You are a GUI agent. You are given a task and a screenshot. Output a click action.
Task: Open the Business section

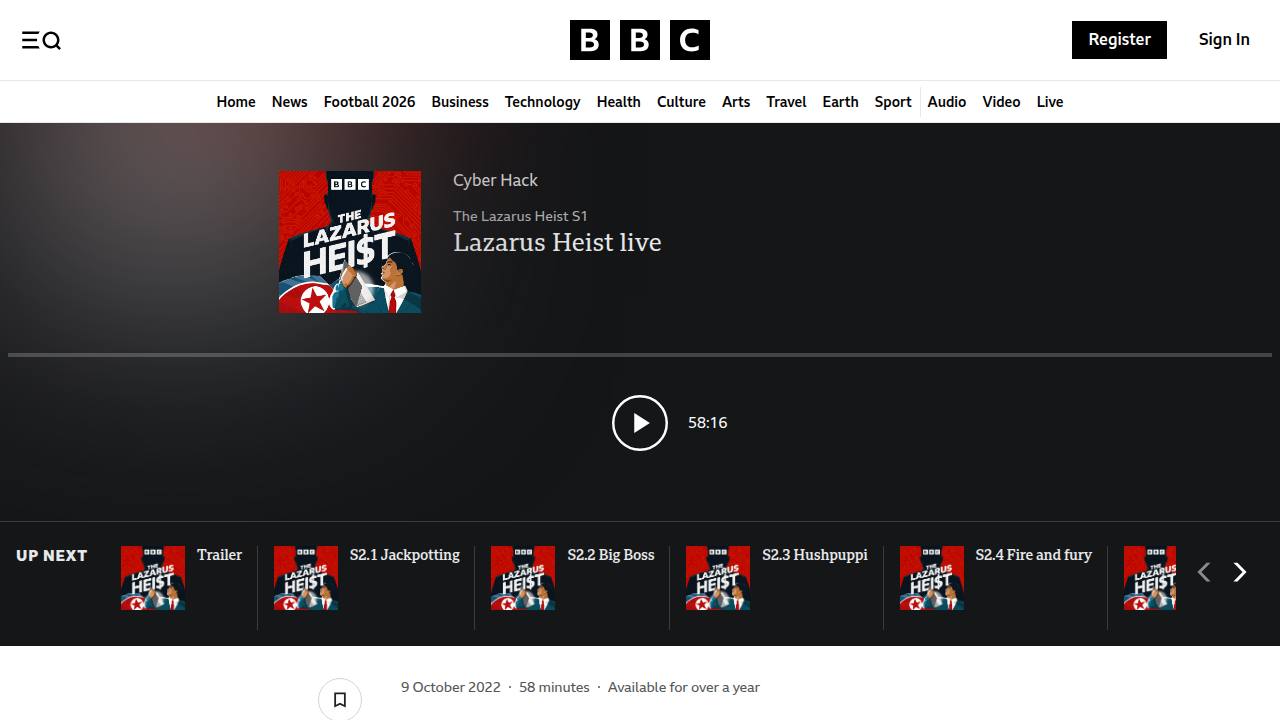(x=460, y=102)
